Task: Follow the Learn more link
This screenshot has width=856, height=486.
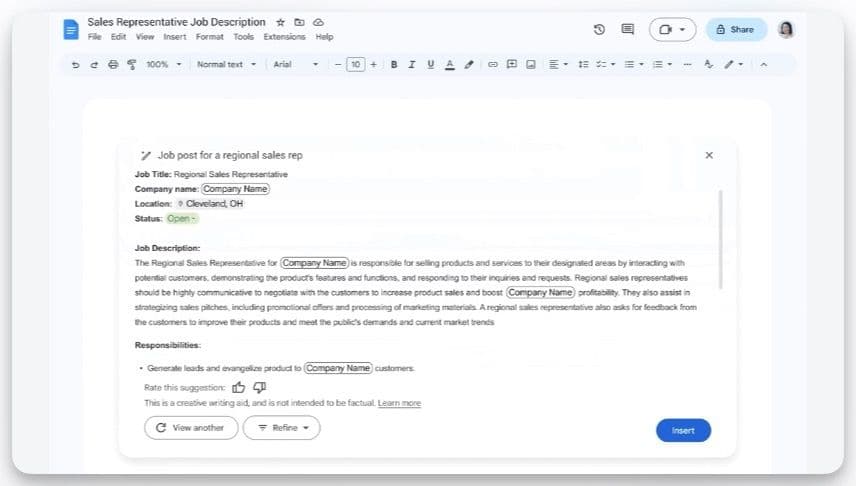Action: 399,403
